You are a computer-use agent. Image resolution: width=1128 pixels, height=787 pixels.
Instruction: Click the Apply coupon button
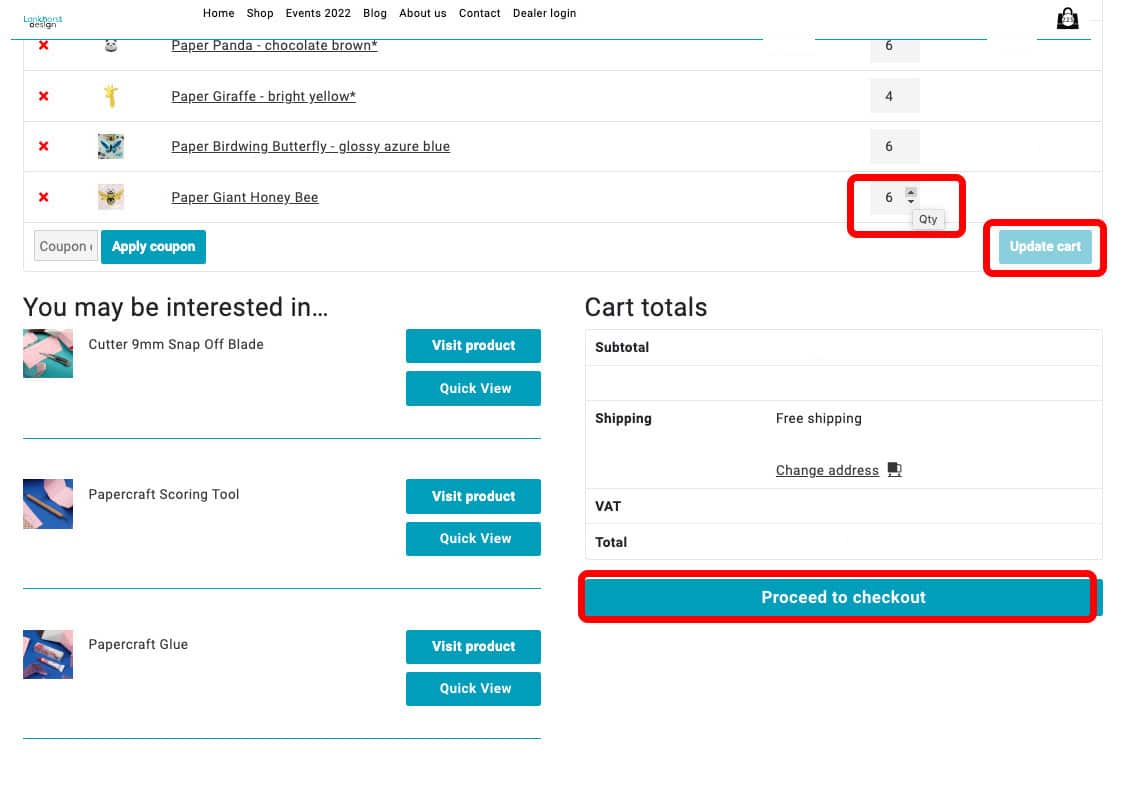click(x=153, y=247)
